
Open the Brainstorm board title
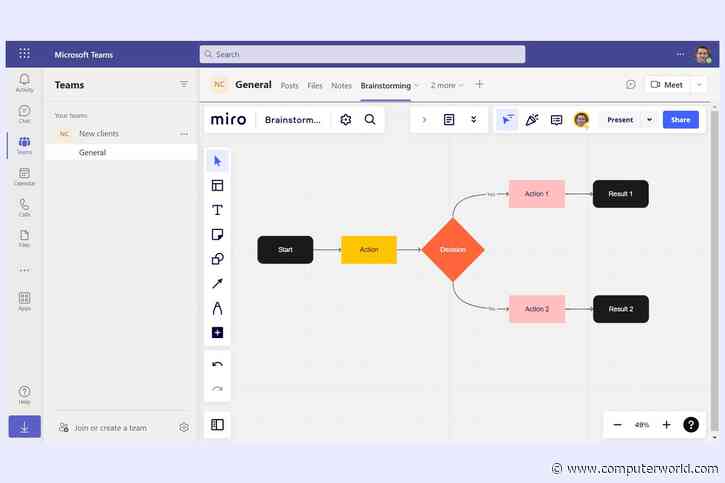click(292, 120)
